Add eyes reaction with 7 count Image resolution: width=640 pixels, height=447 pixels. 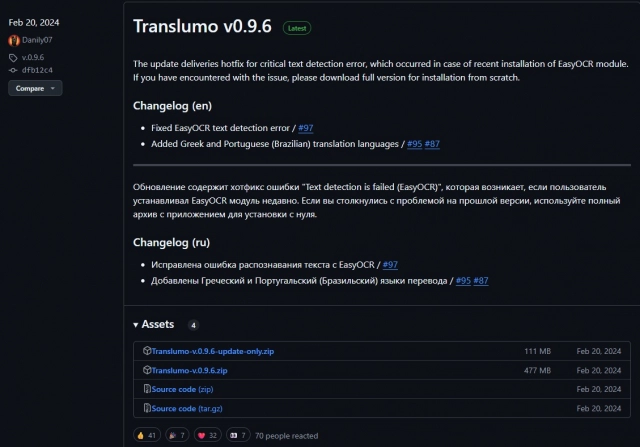click(238, 436)
